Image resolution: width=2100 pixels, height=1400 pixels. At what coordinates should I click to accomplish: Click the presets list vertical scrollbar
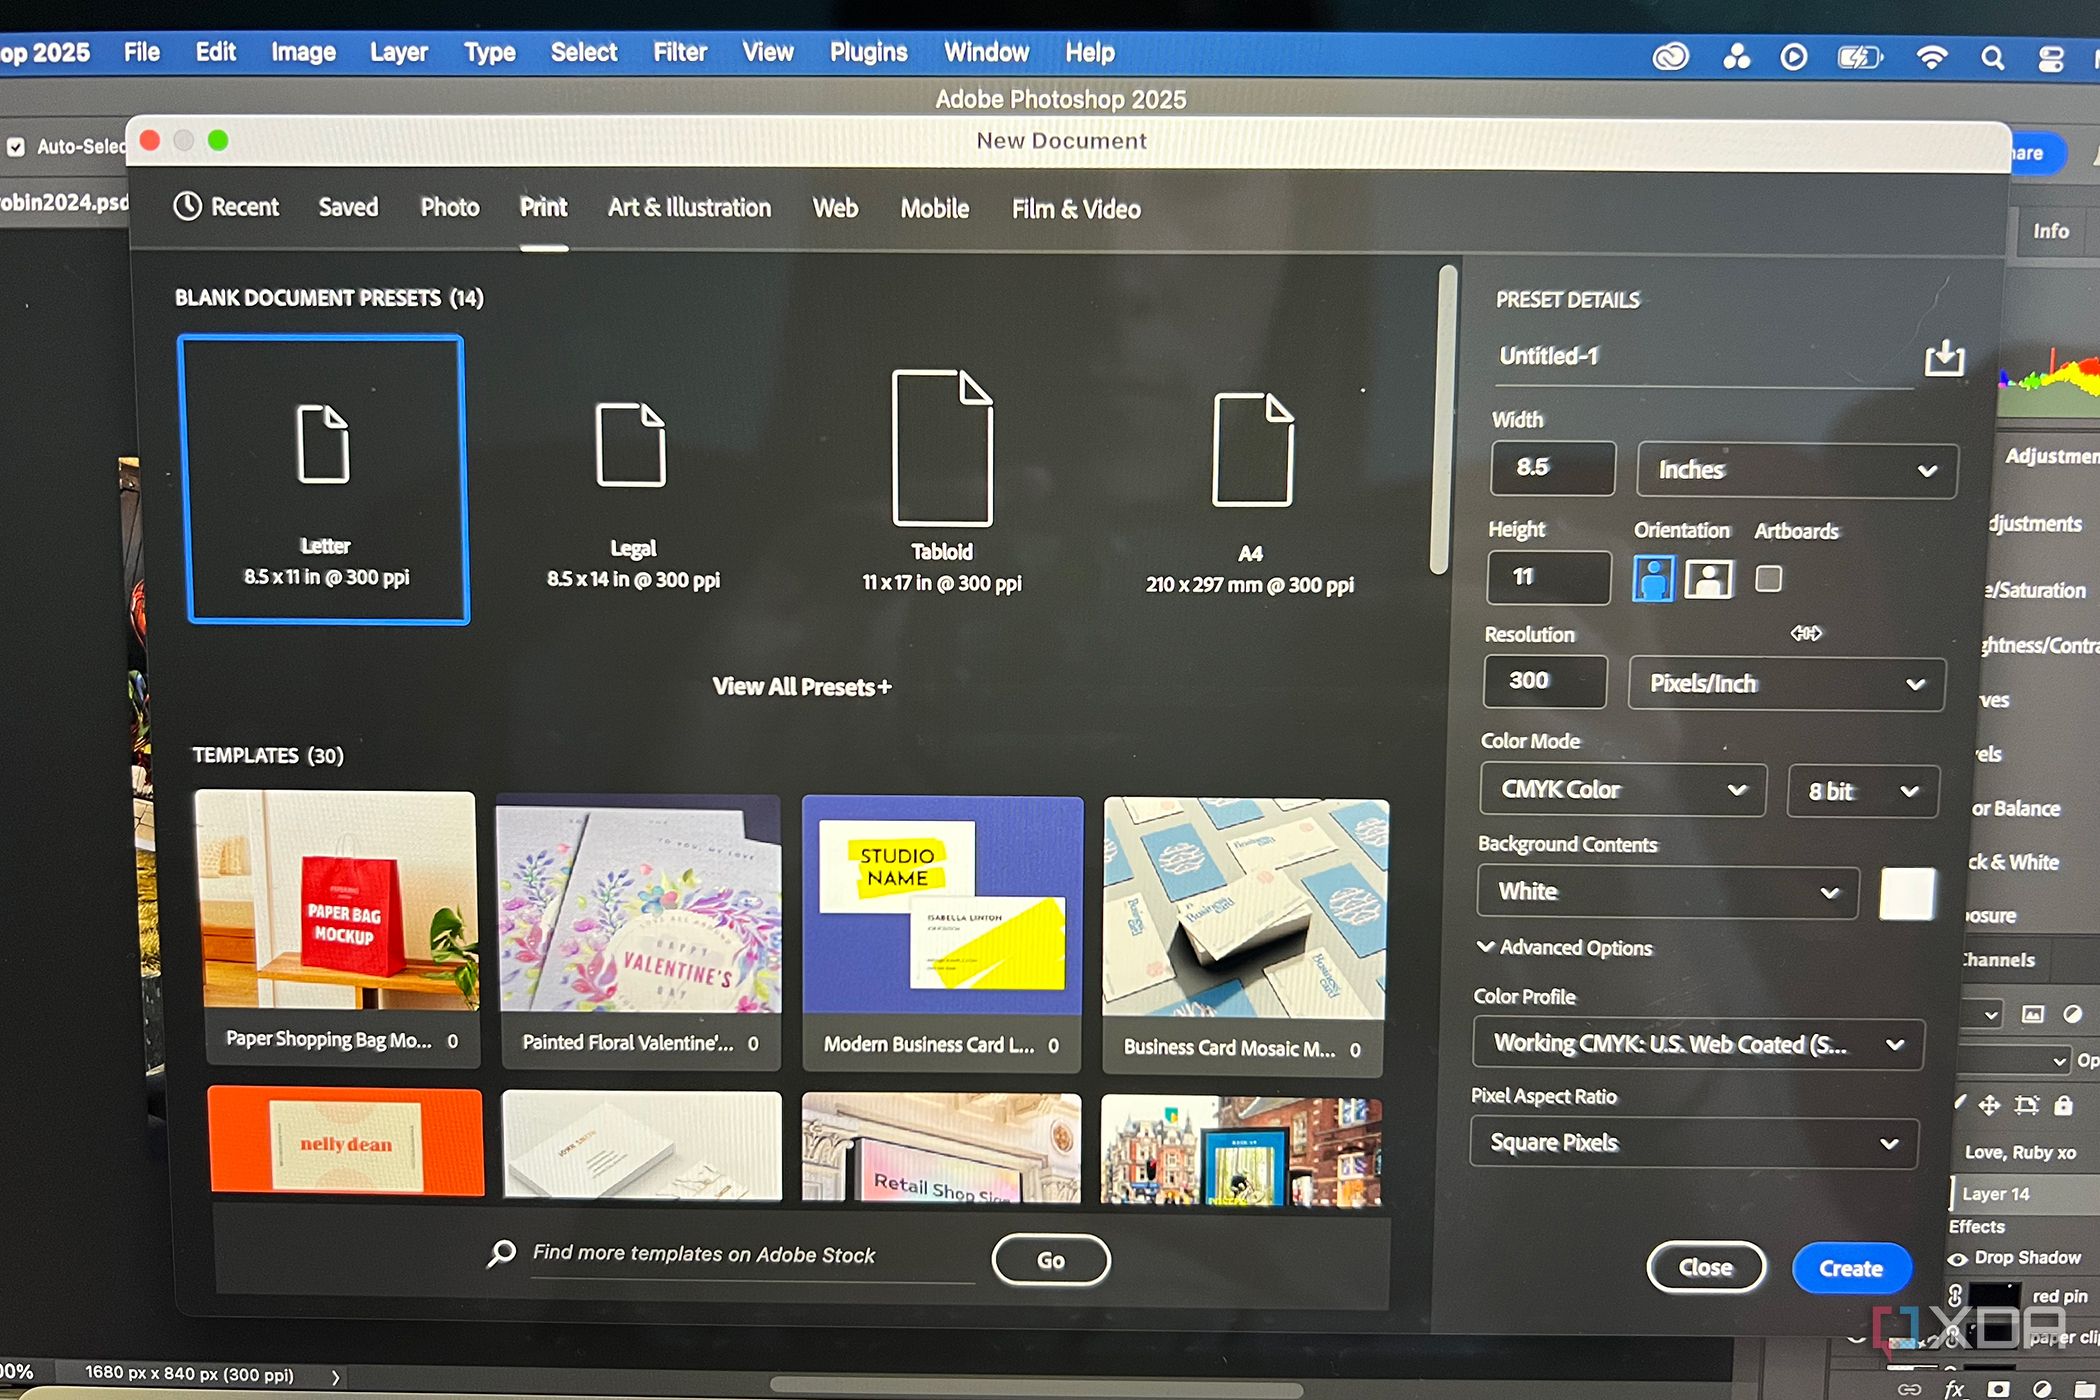point(1441,420)
